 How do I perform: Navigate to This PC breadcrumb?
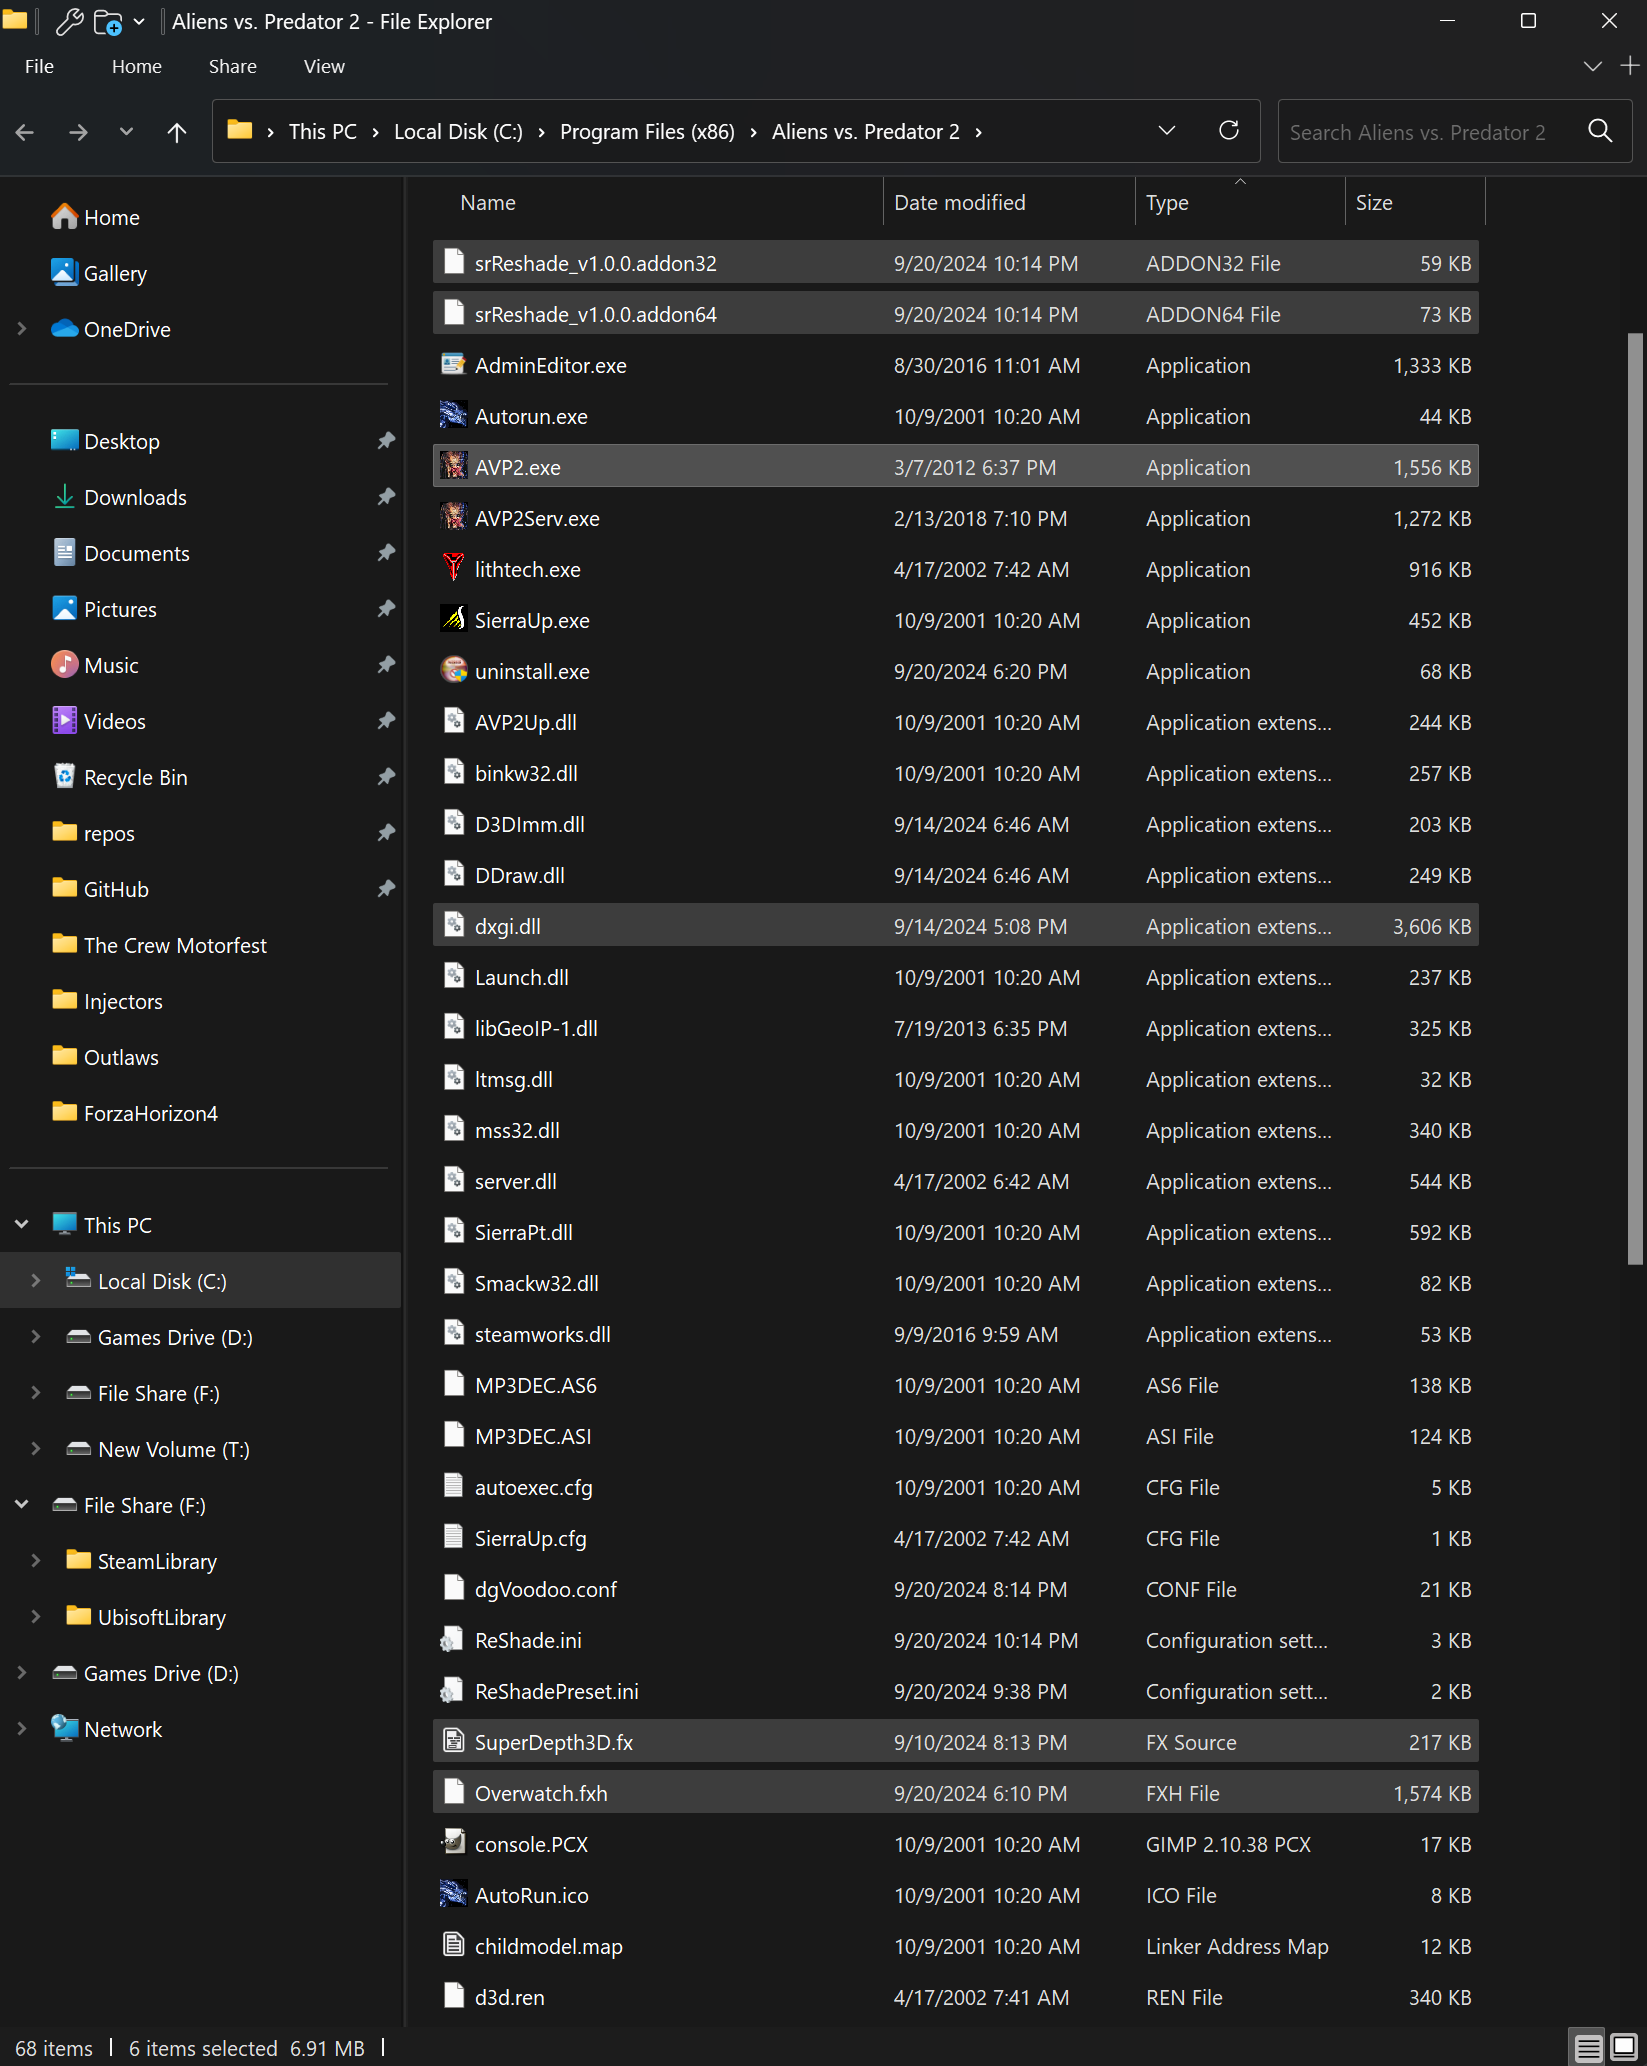point(322,132)
